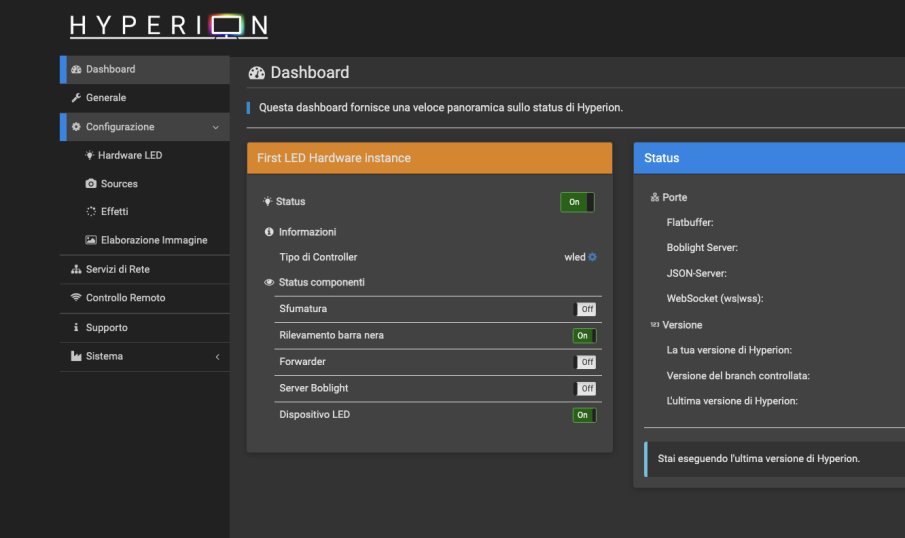This screenshot has width=905, height=538.
Task: Click the gear icon next to wled
Action: pos(593,257)
